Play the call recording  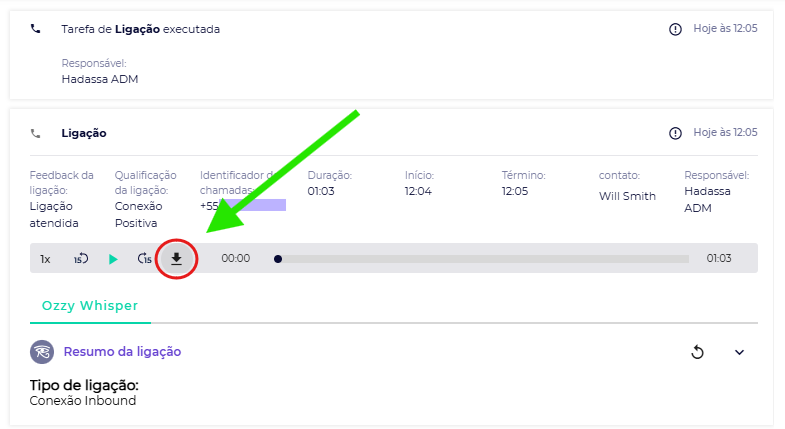pyautogui.click(x=113, y=259)
